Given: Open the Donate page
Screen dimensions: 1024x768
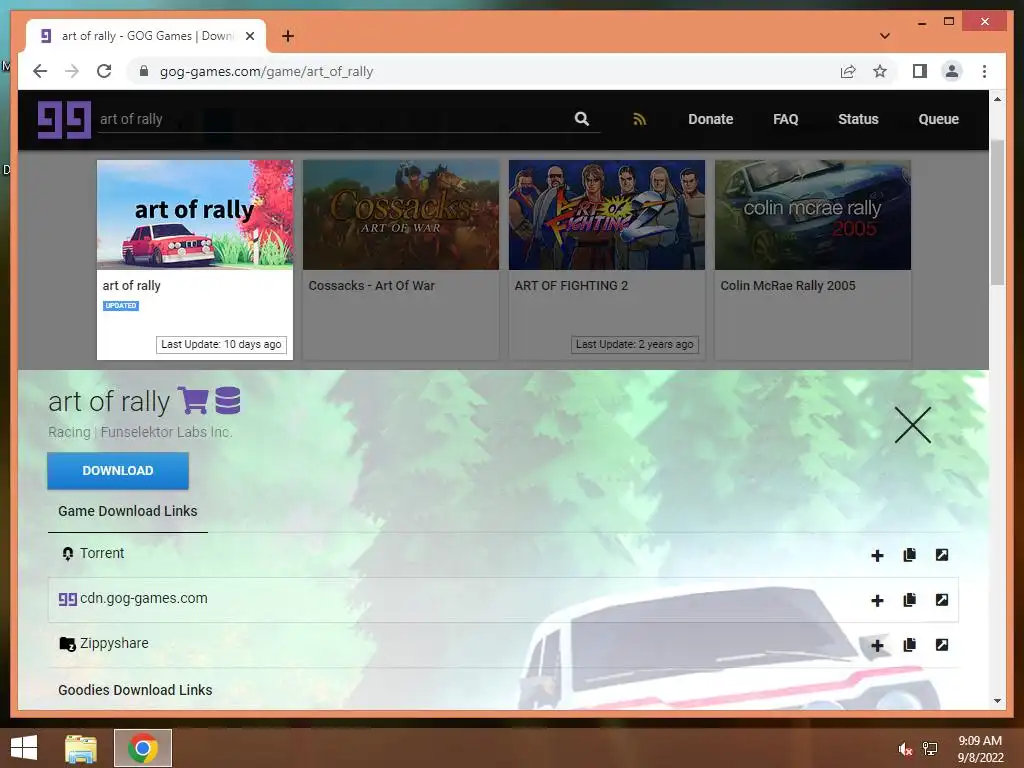Looking at the screenshot, I should pos(711,119).
